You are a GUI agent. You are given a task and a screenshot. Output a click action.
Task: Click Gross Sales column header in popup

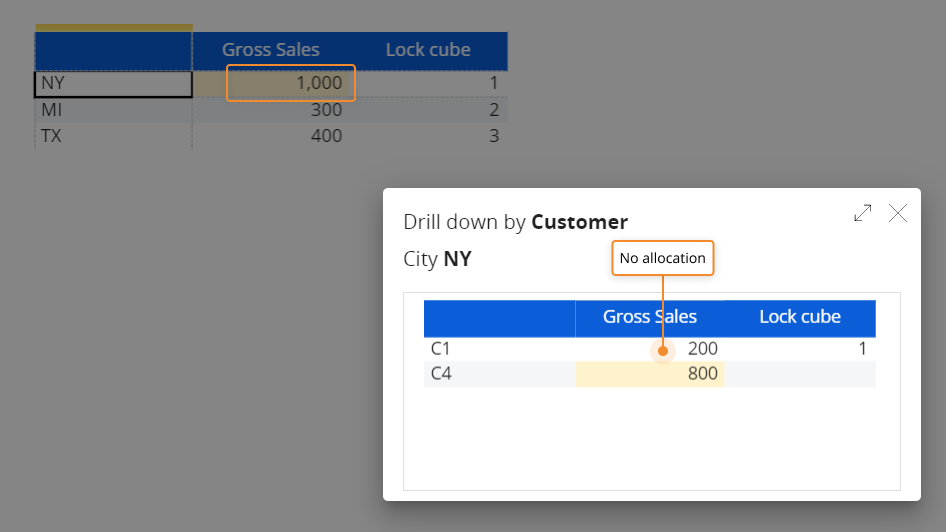click(x=650, y=317)
